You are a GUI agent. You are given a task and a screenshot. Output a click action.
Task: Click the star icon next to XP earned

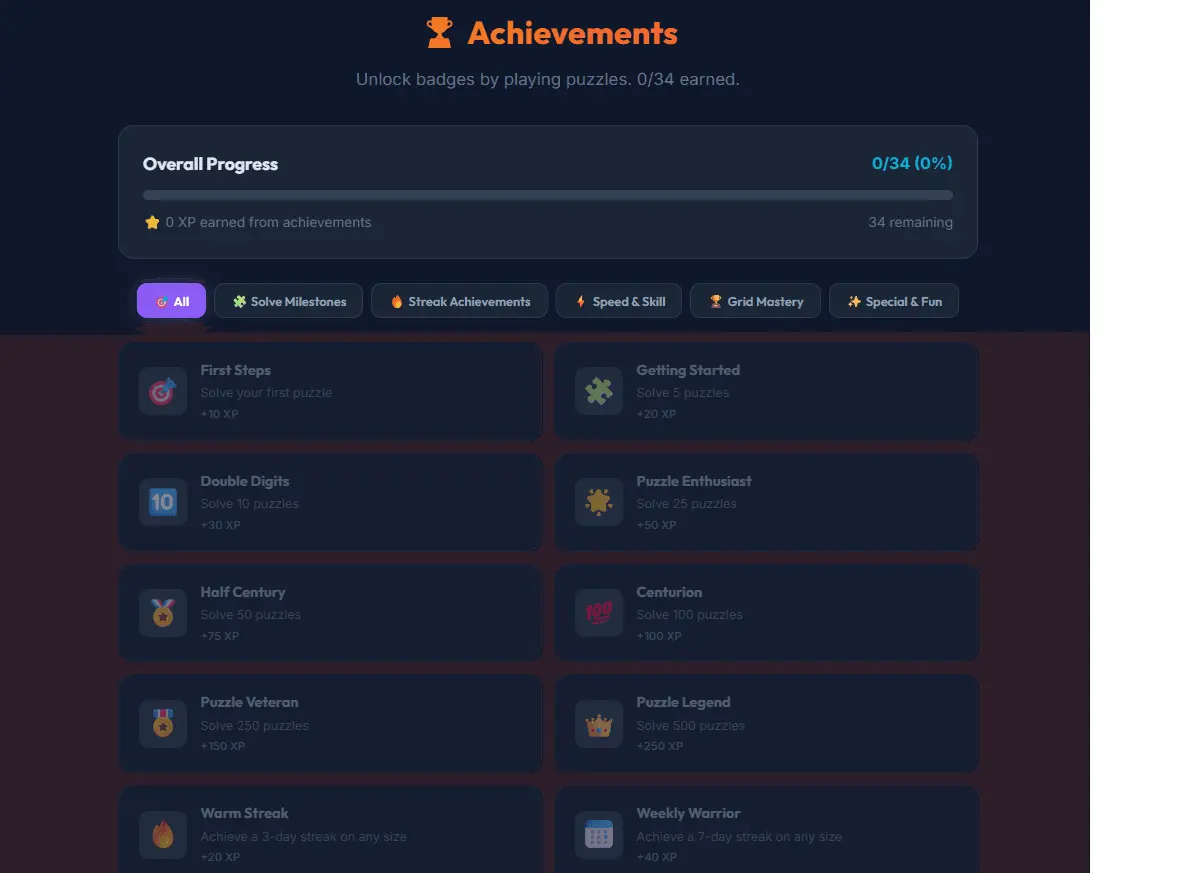152,222
